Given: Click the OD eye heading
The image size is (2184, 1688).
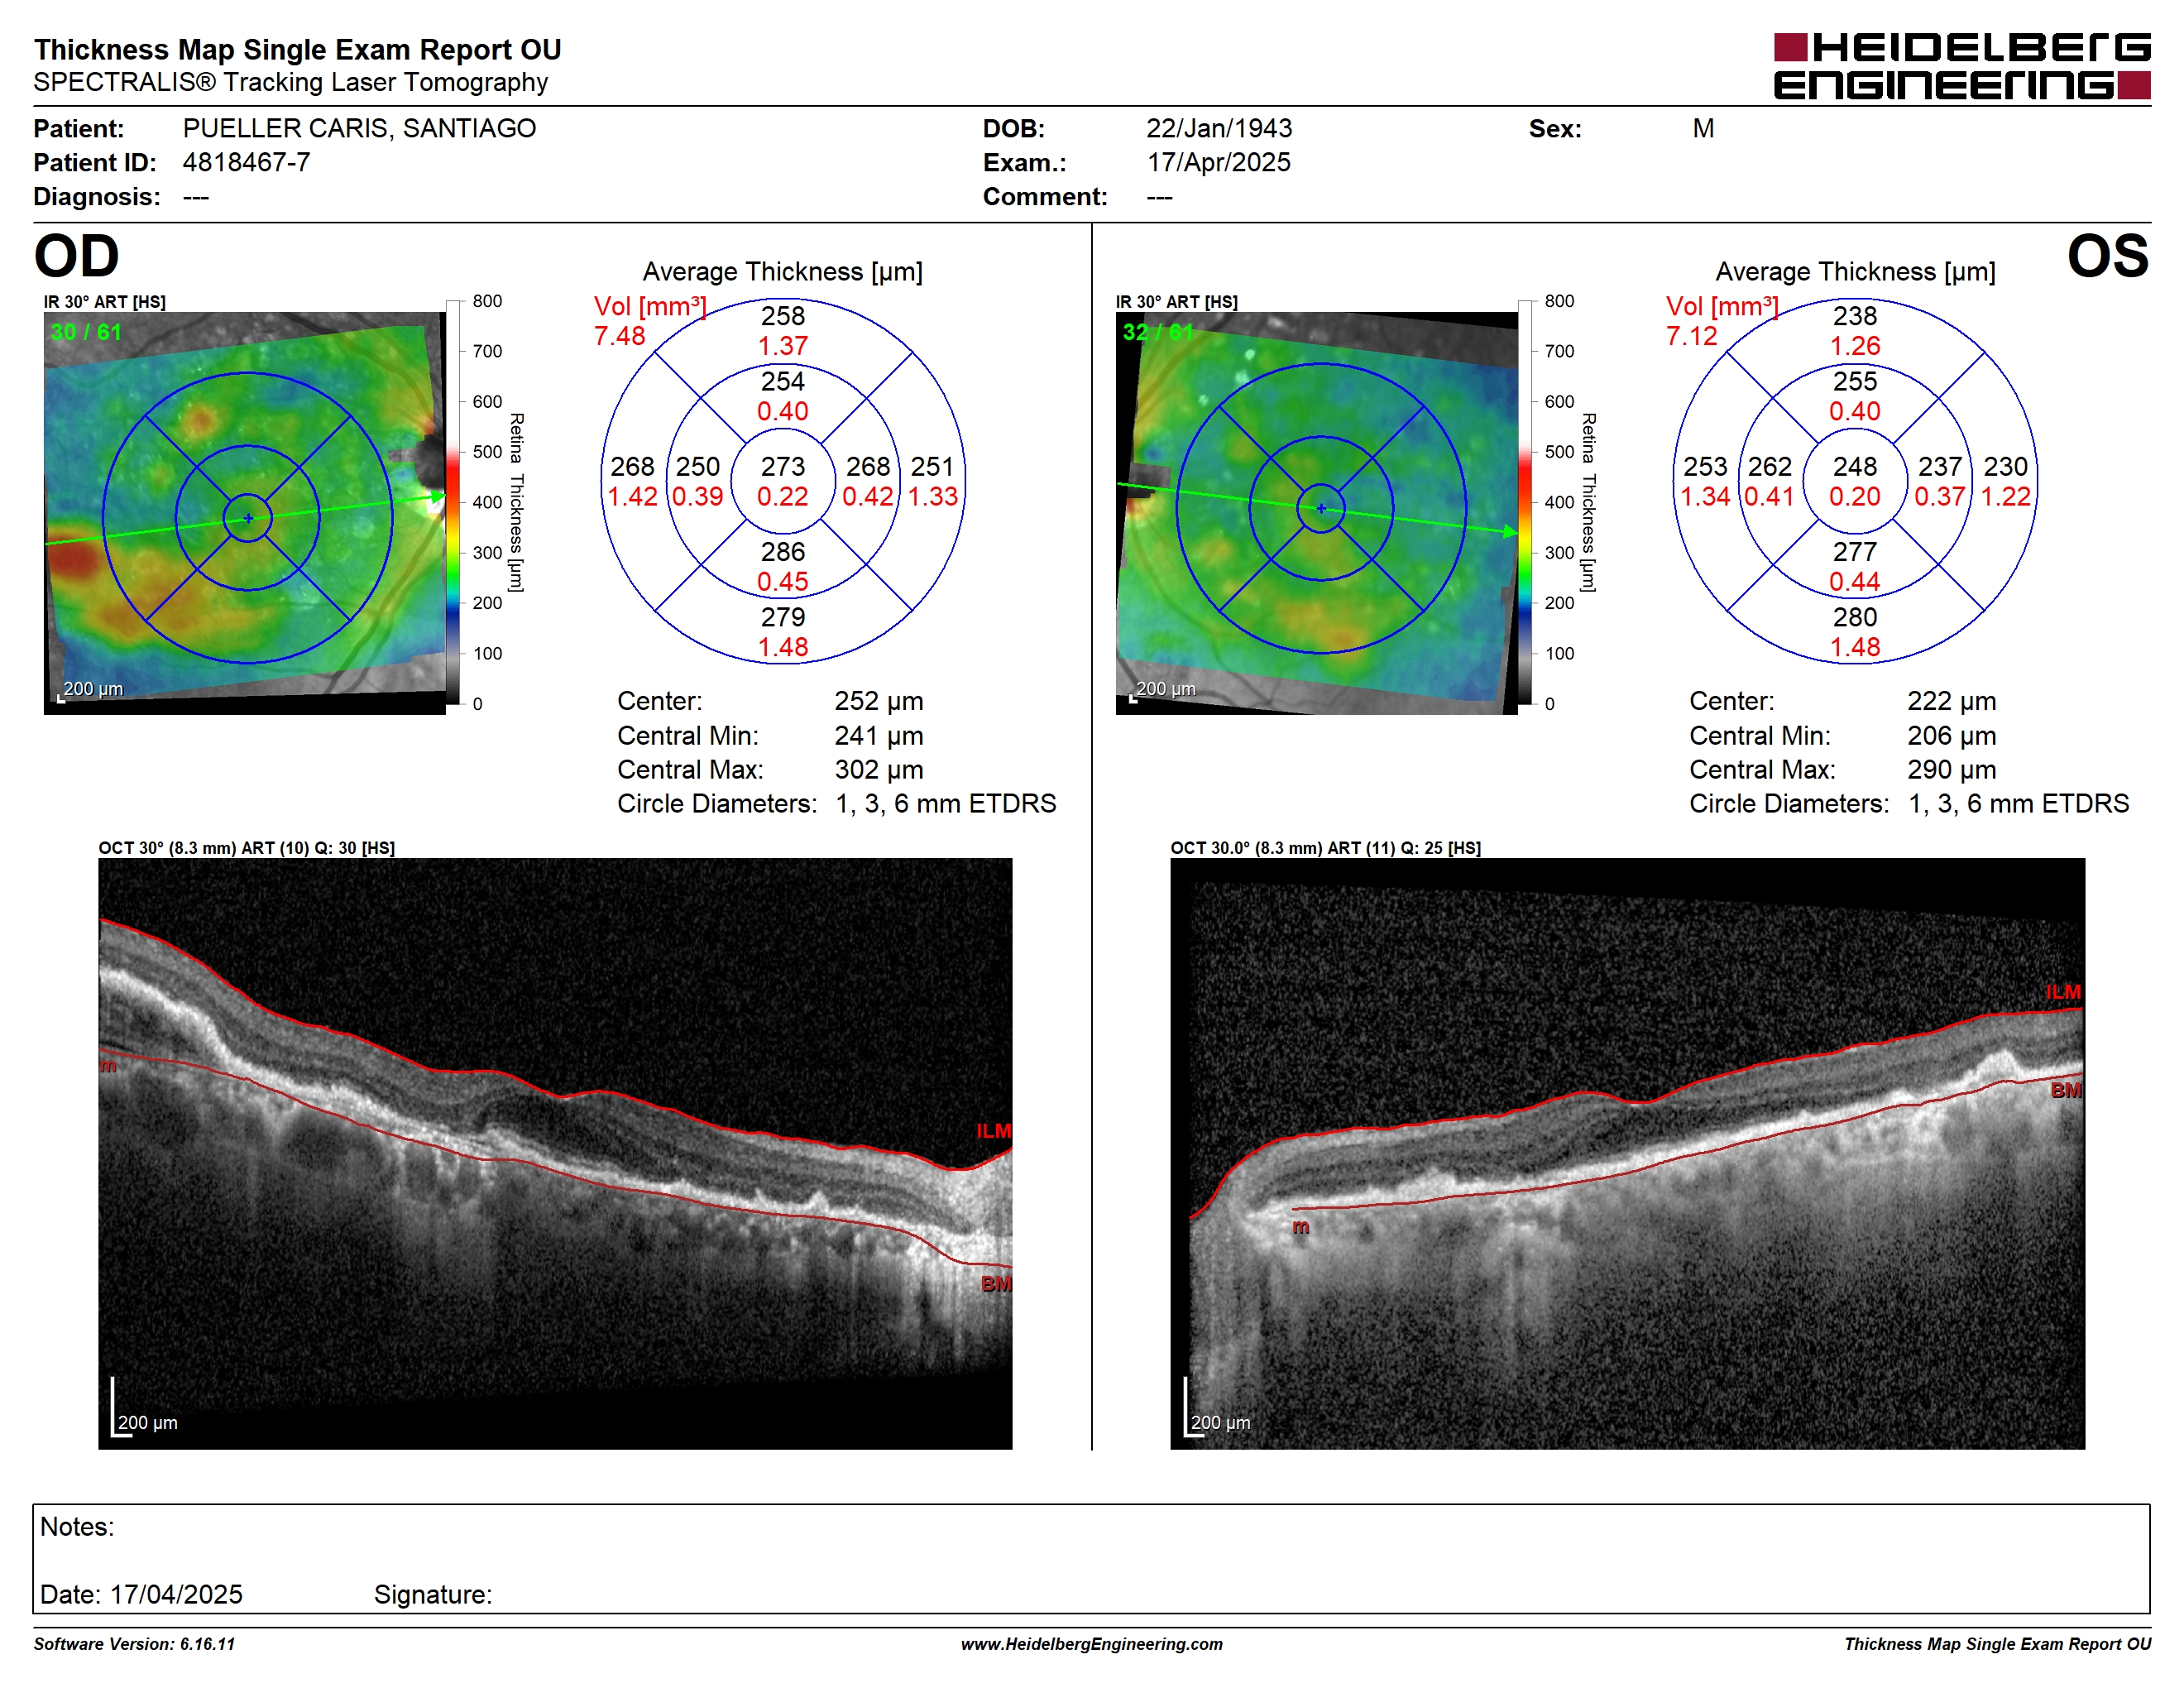Looking at the screenshot, I should click(77, 256).
